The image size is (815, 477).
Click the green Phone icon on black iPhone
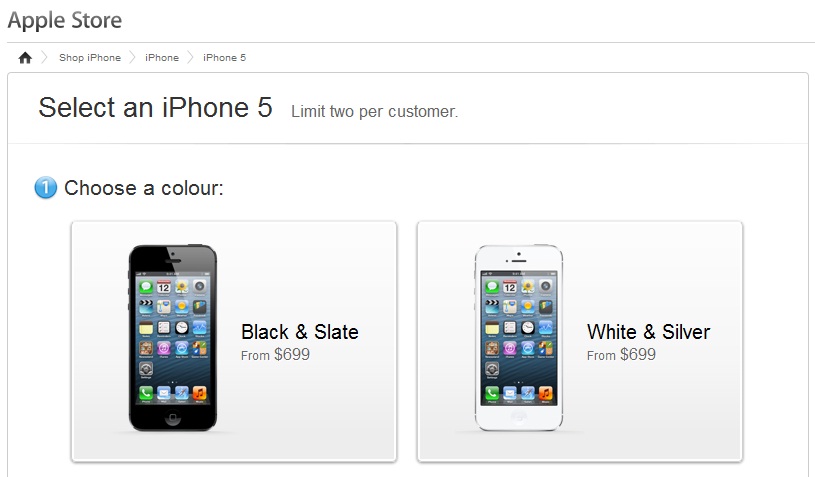point(146,393)
